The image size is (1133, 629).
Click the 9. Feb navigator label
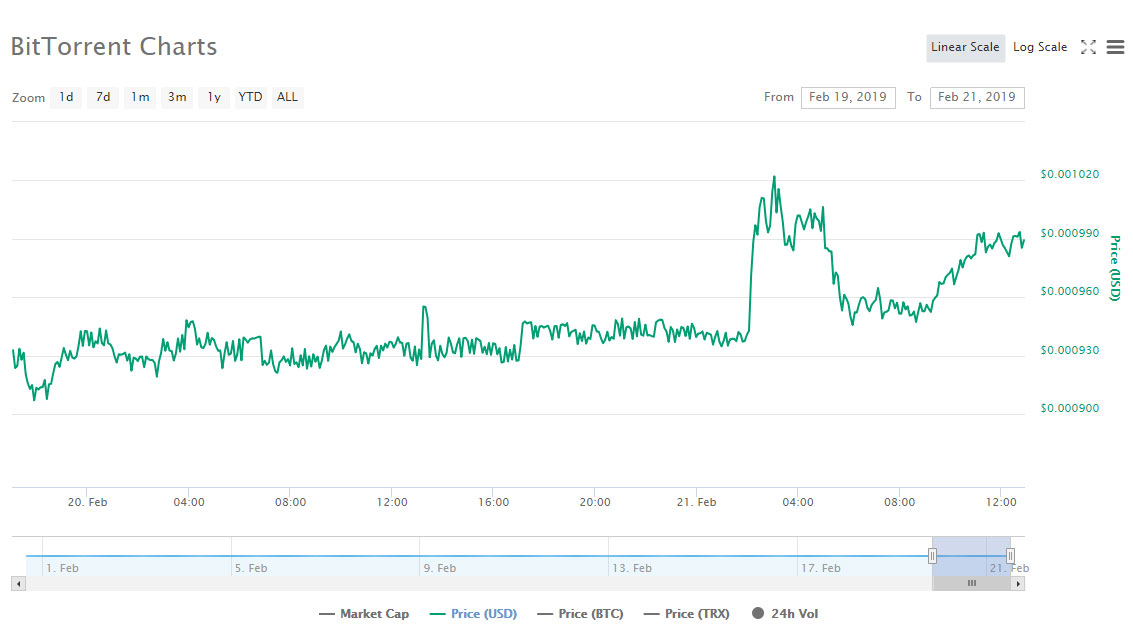click(x=440, y=568)
